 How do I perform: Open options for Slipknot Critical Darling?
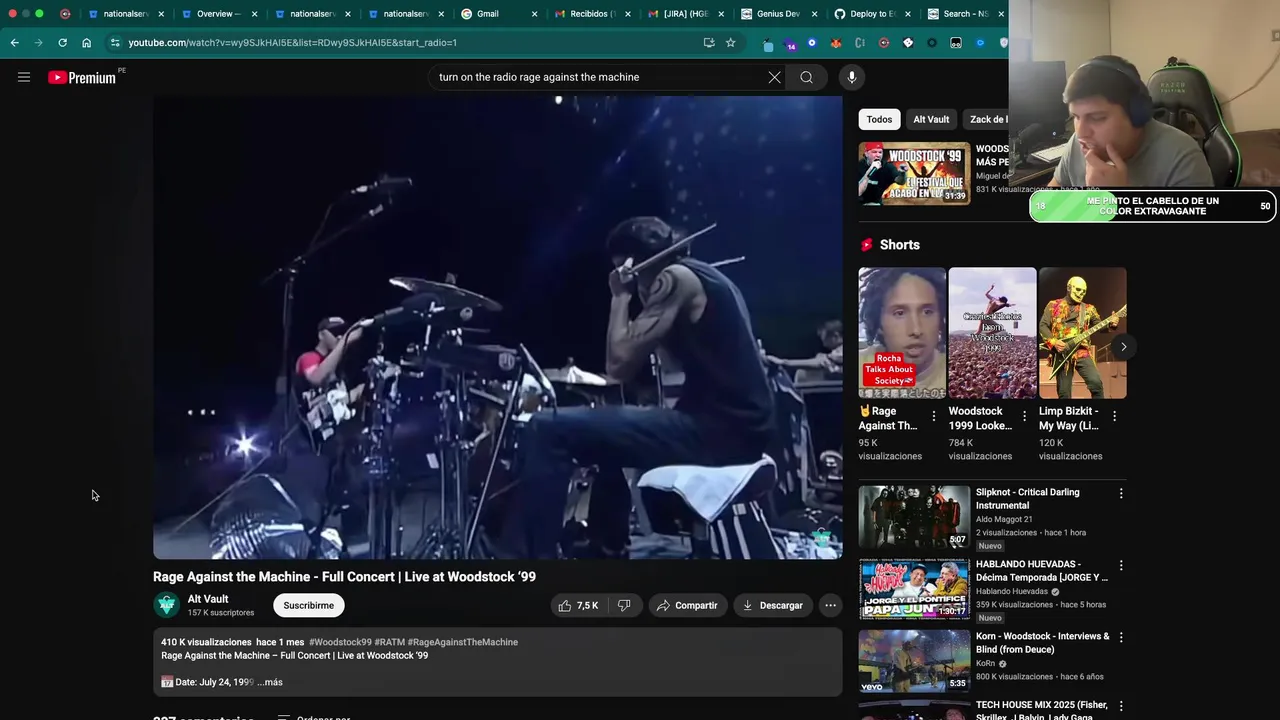coord(1121,493)
